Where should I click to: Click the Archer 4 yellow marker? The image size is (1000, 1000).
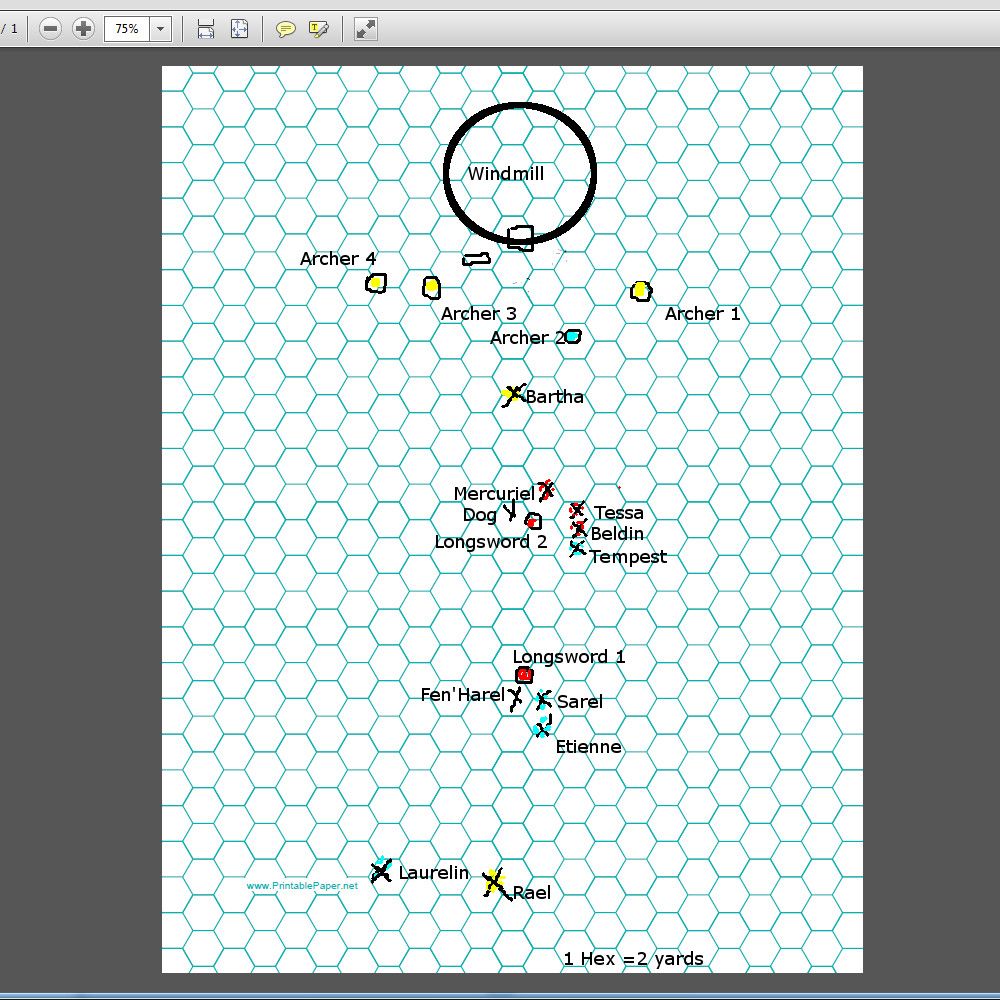(x=376, y=283)
